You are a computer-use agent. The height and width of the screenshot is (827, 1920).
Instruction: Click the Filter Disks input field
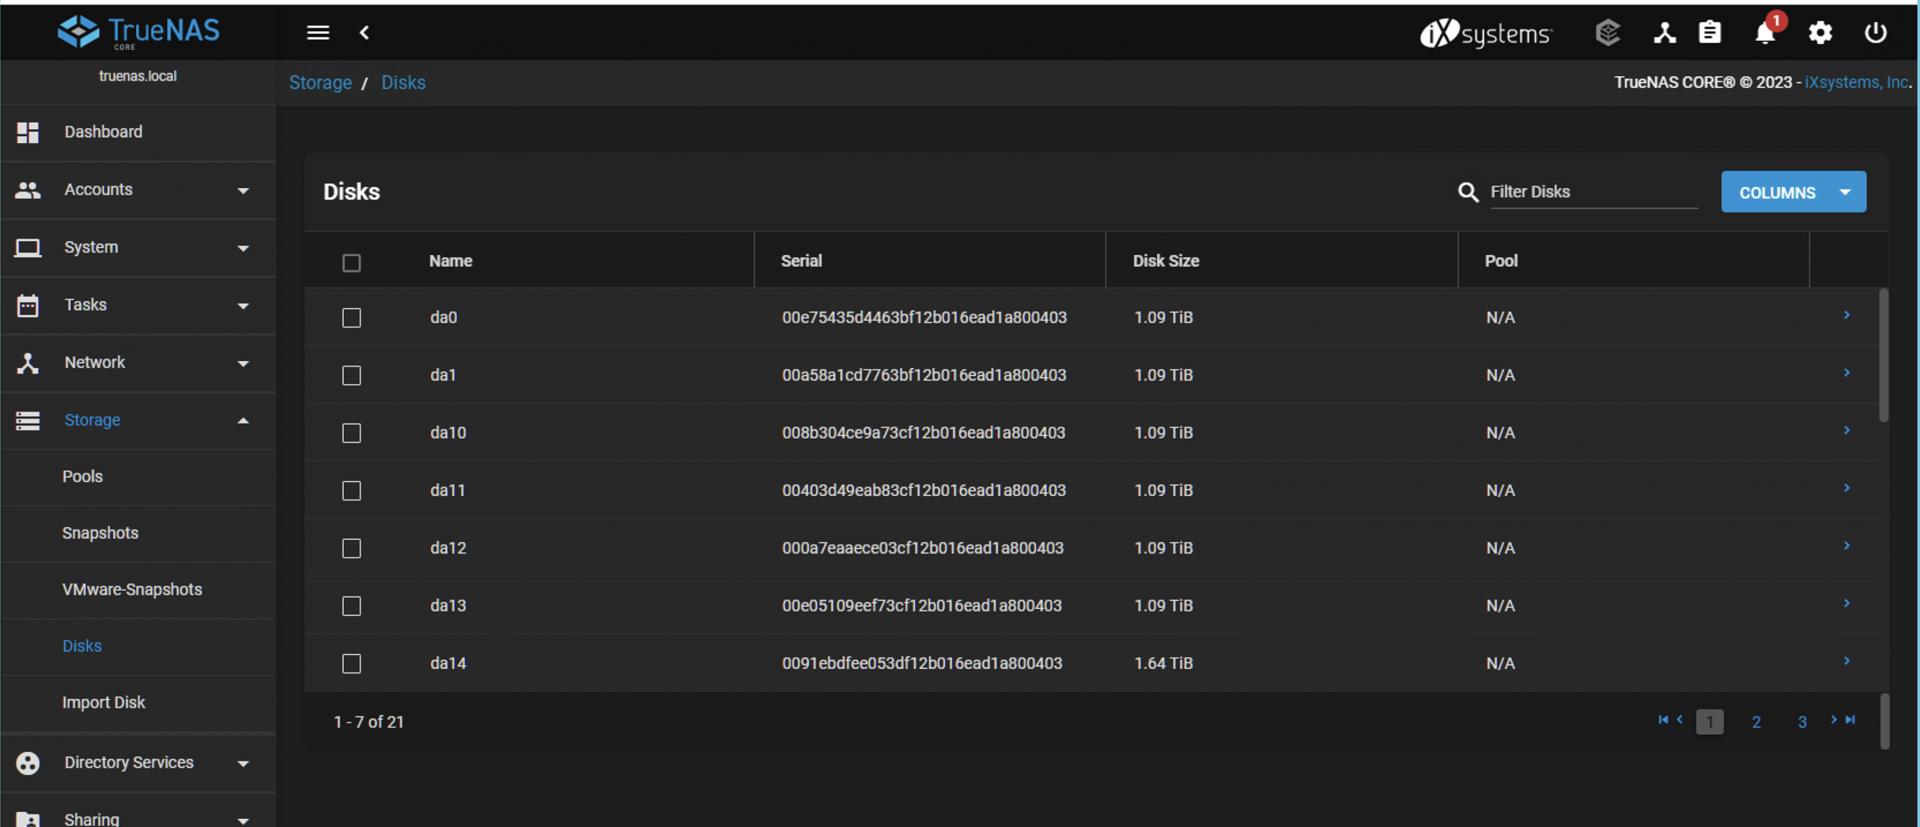coord(1593,192)
